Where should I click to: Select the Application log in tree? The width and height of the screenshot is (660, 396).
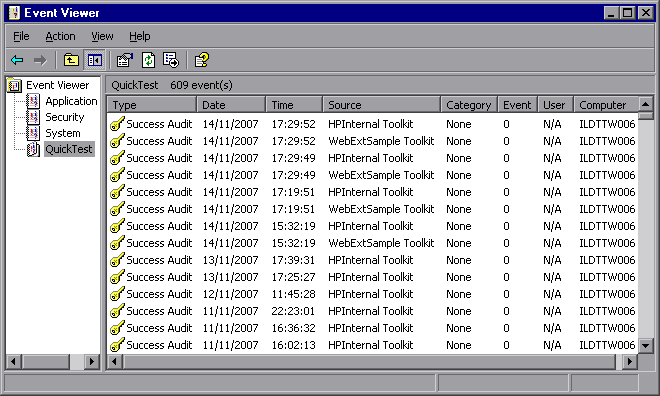coord(71,101)
